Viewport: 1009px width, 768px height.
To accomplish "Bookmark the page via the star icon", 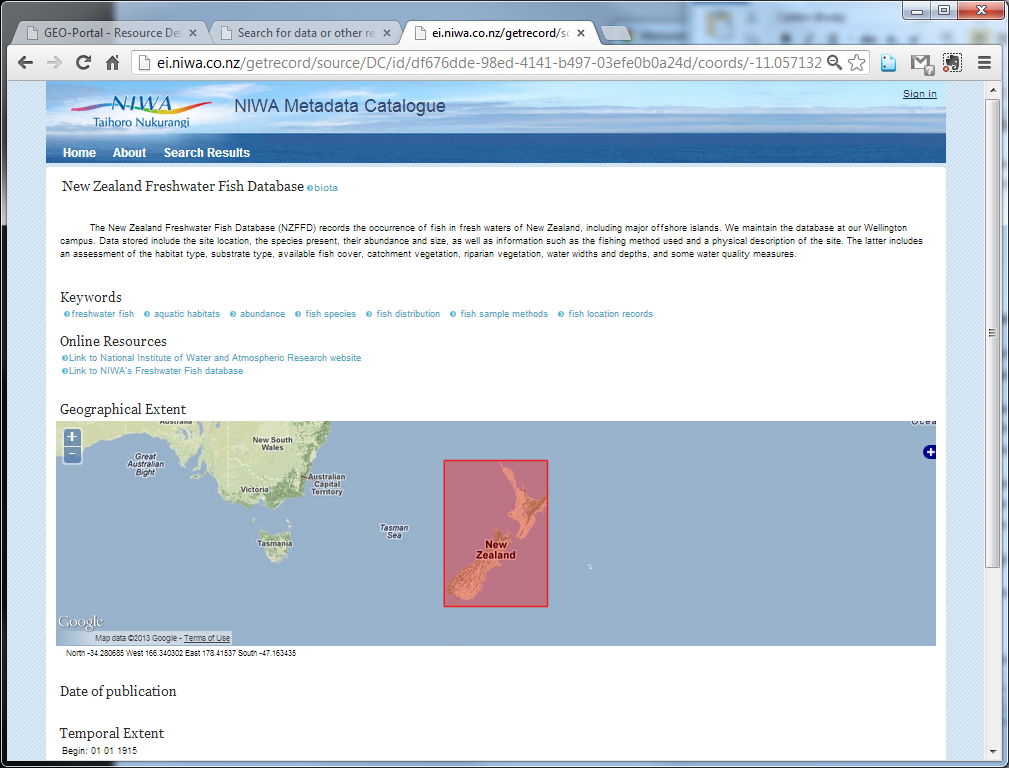I will pos(857,62).
